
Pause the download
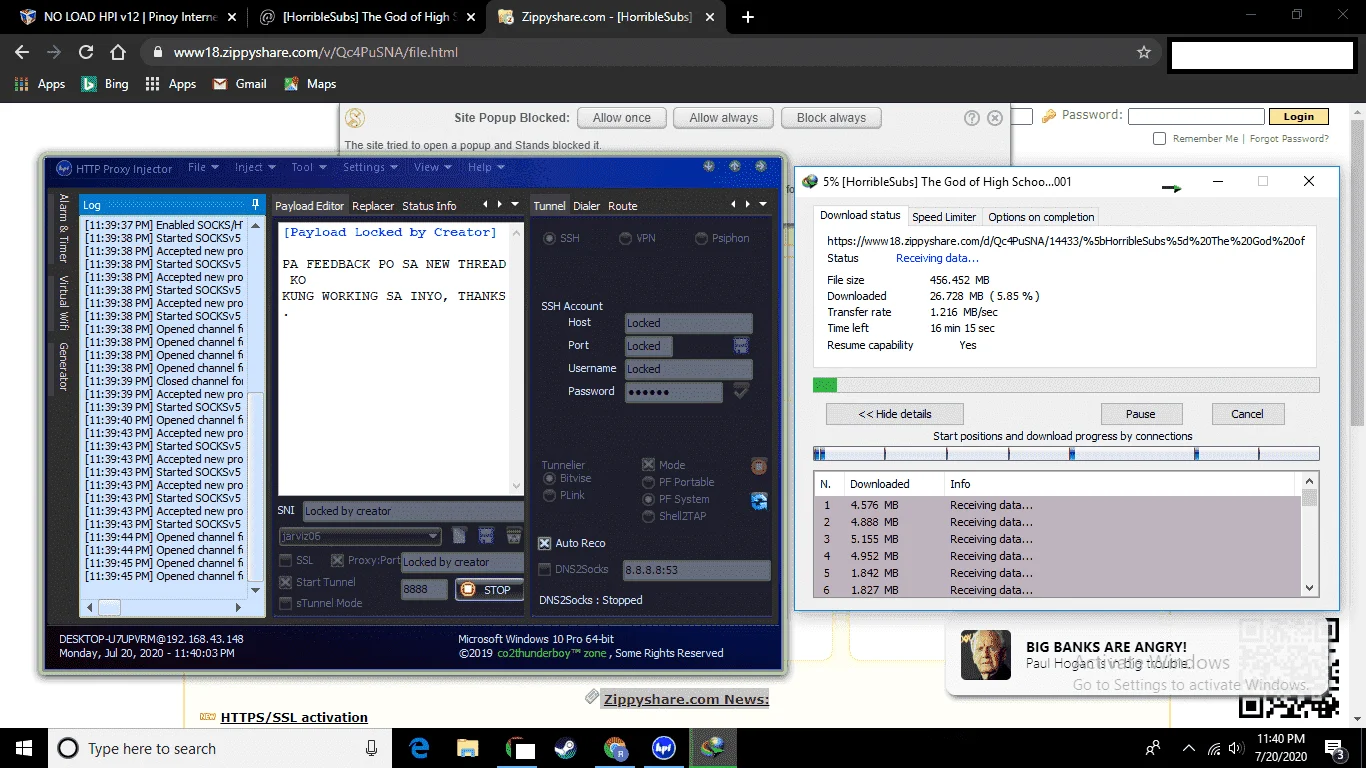(x=1140, y=414)
